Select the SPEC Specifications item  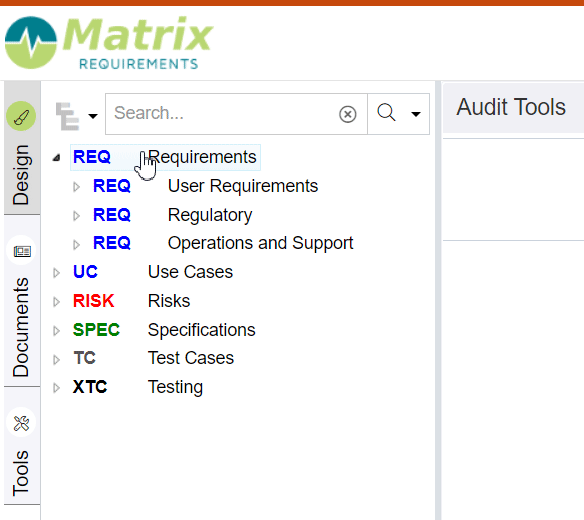click(x=164, y=330)
